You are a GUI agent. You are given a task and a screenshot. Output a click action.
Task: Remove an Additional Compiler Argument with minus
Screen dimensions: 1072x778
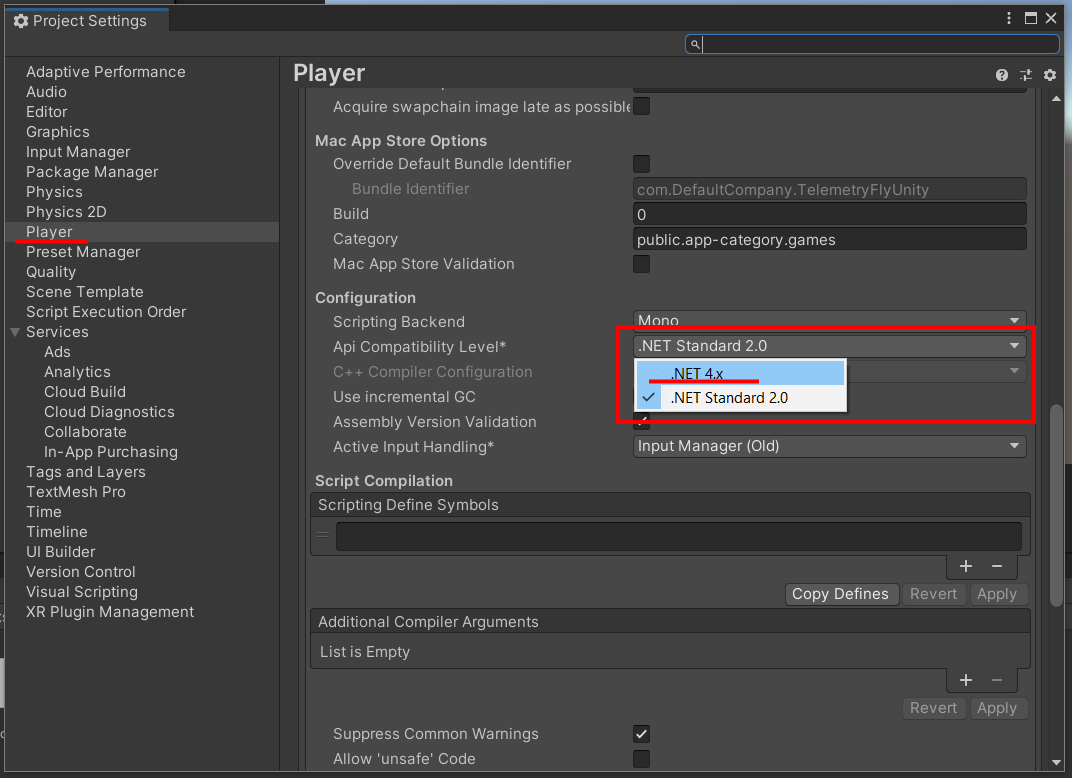(997, 680)
